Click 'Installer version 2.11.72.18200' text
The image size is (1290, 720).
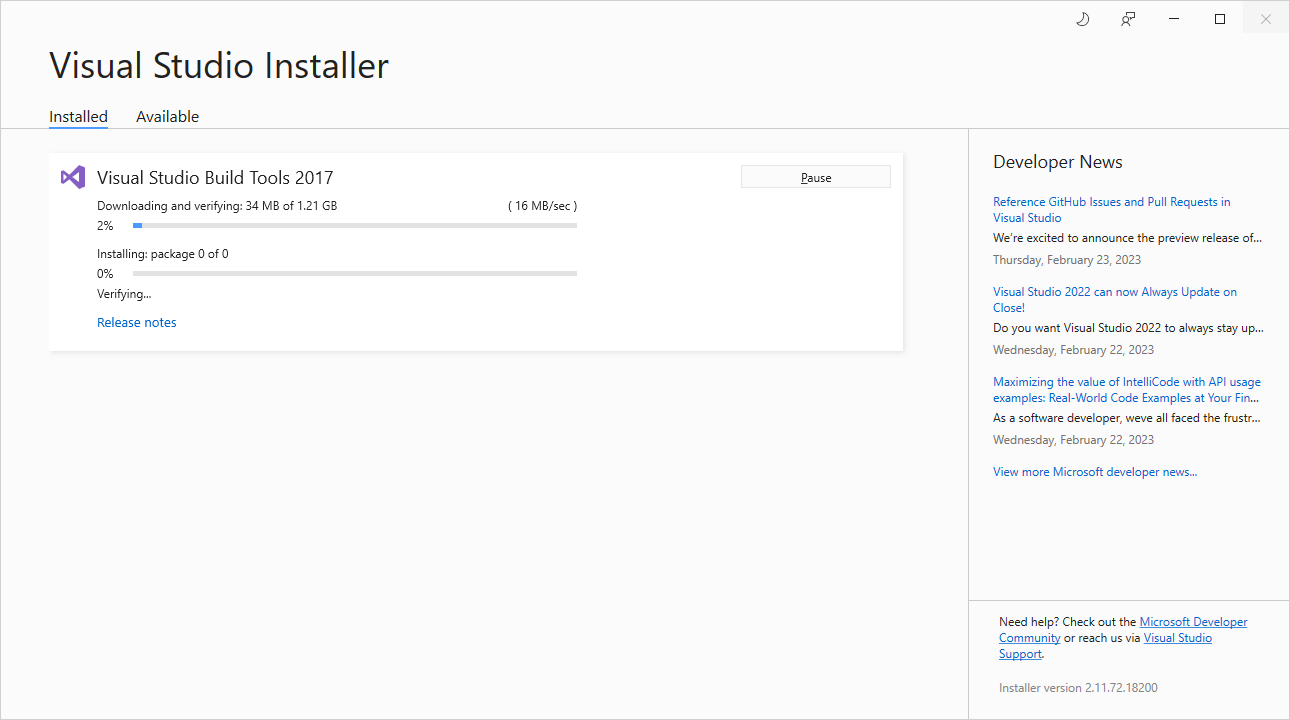pos(1078,688)
